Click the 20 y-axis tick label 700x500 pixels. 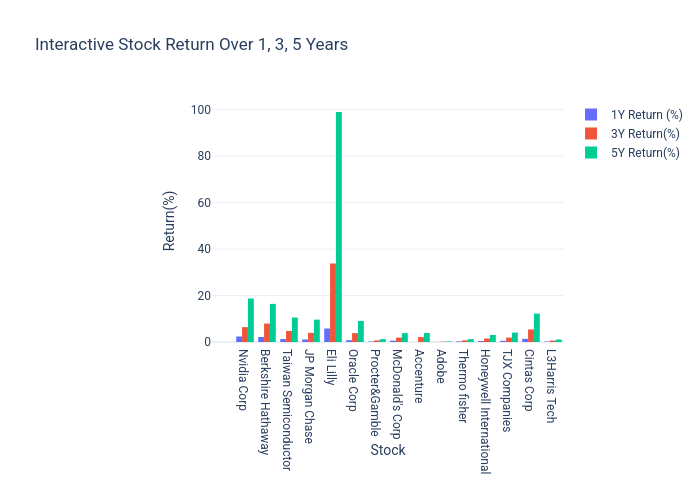[x=204, y=296]
